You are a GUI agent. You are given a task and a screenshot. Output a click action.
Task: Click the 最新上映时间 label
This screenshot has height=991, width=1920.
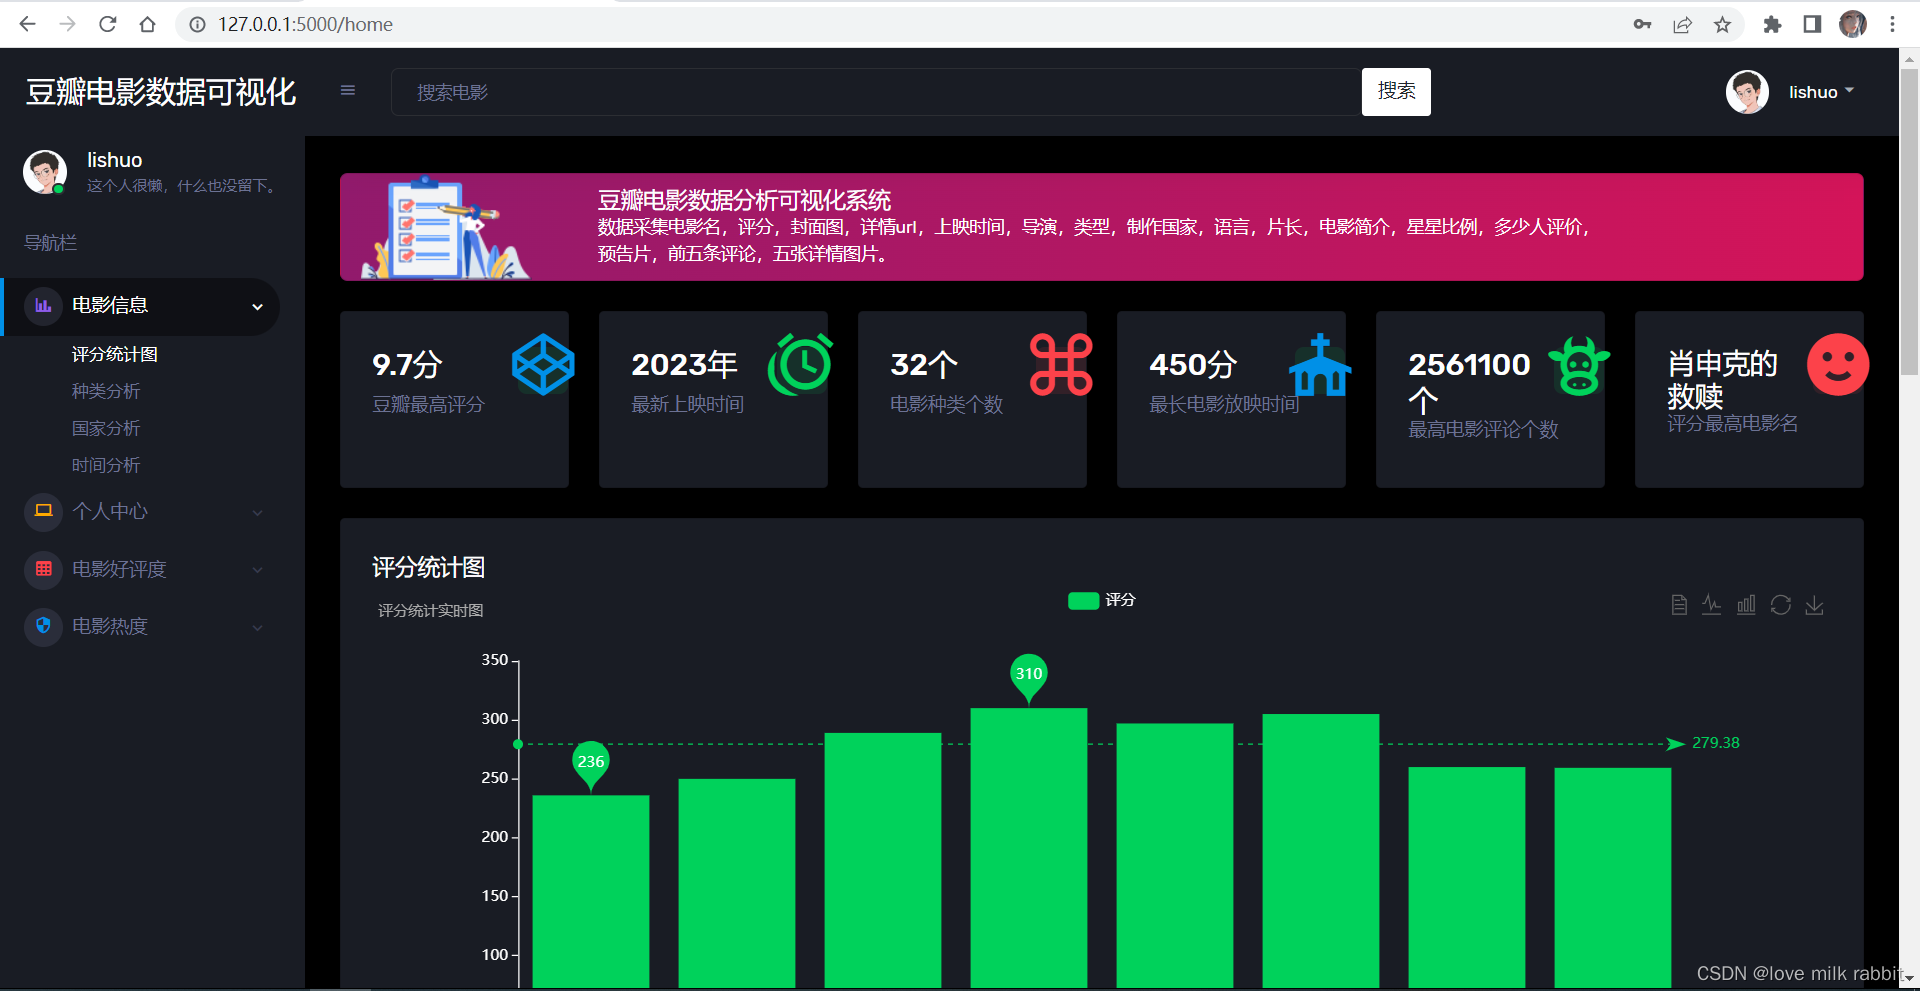click(x=687, y=404)
